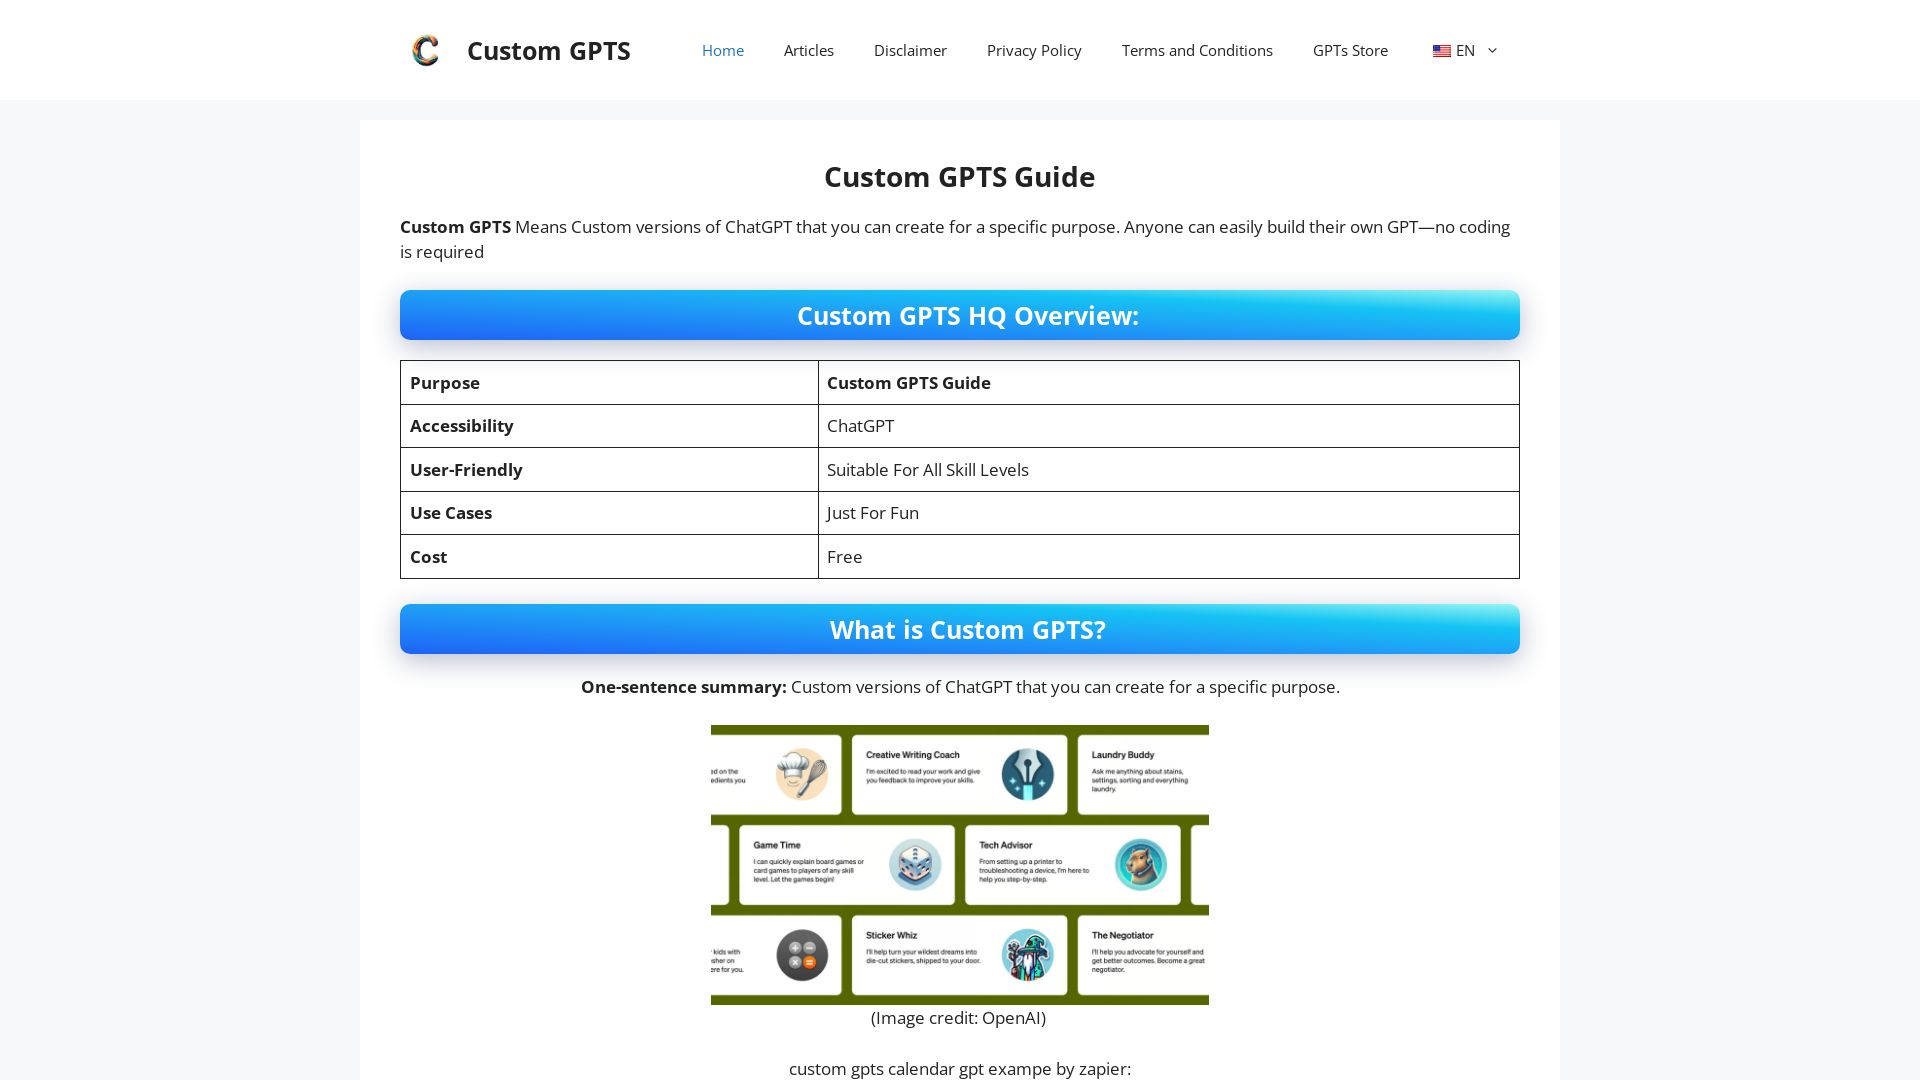View the Privacy Policy

pos(1034,50)
